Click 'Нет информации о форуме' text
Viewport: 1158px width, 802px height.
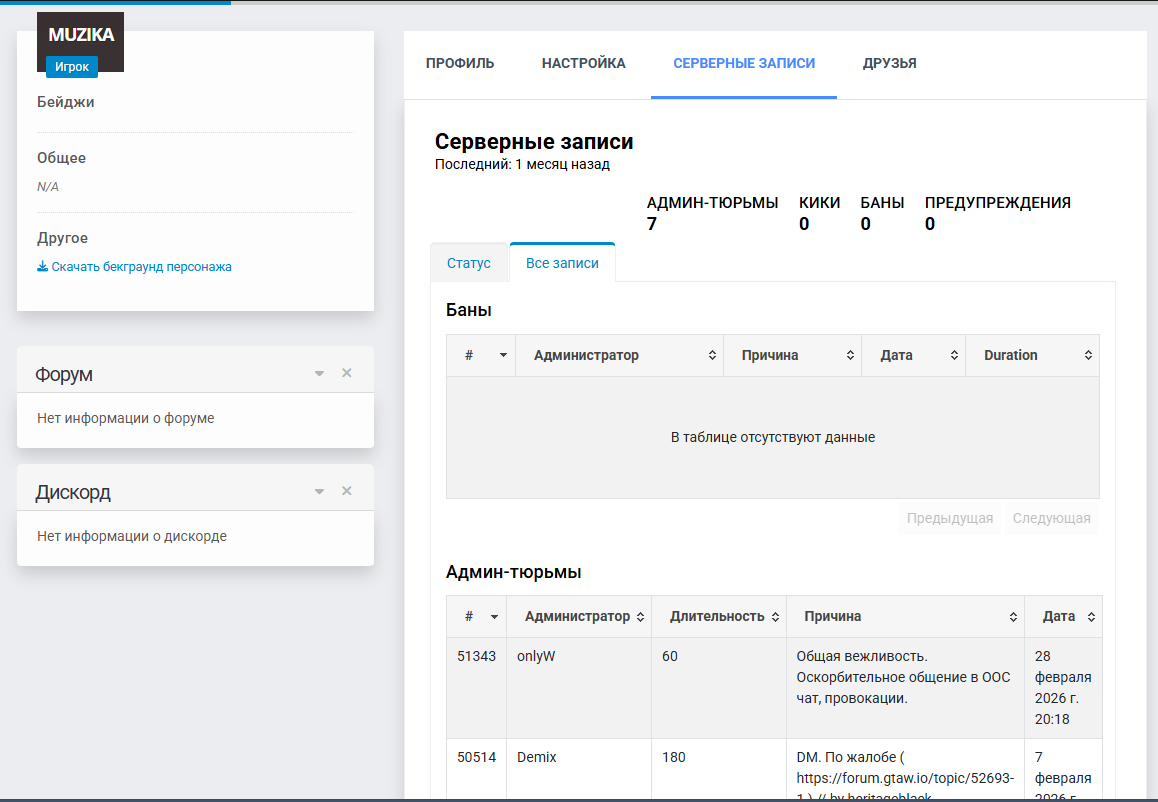click(126, 418)
